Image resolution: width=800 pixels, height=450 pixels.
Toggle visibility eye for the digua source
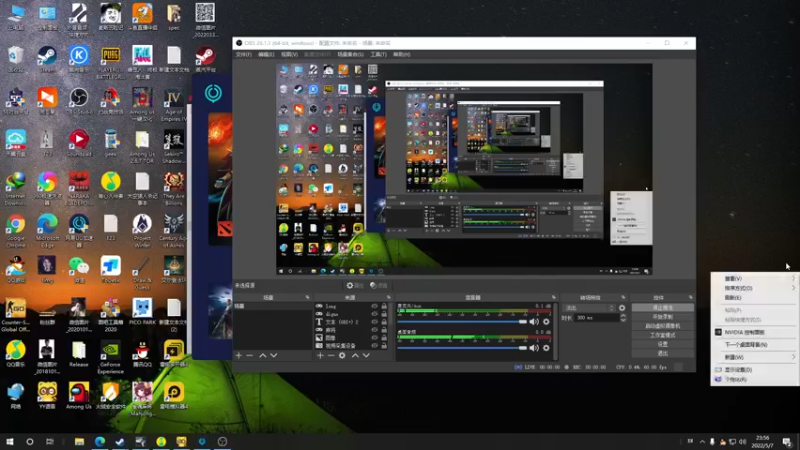[374, 314]
